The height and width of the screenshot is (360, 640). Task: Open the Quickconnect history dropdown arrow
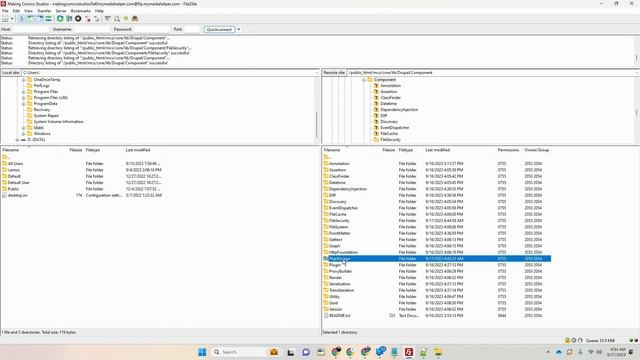(x=239, y=29)
